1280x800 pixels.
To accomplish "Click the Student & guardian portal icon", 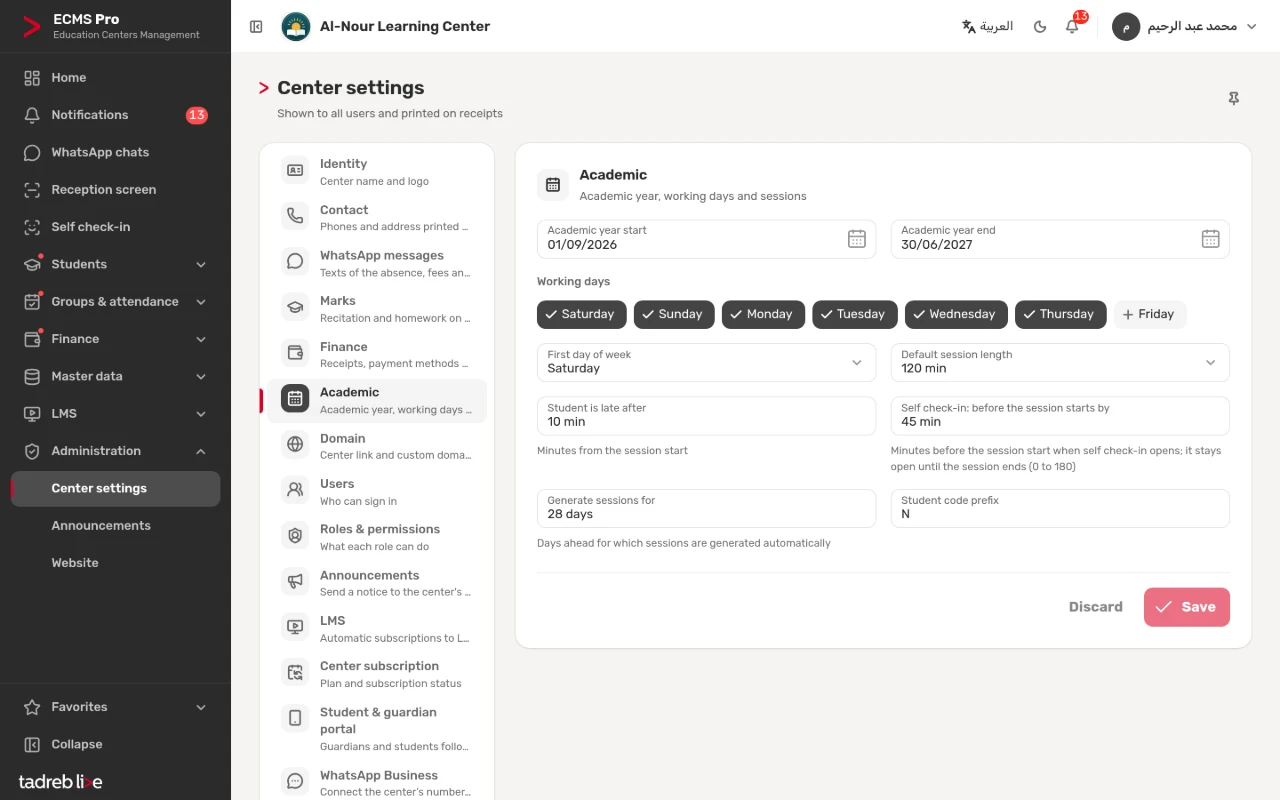I will click(295, 718).
